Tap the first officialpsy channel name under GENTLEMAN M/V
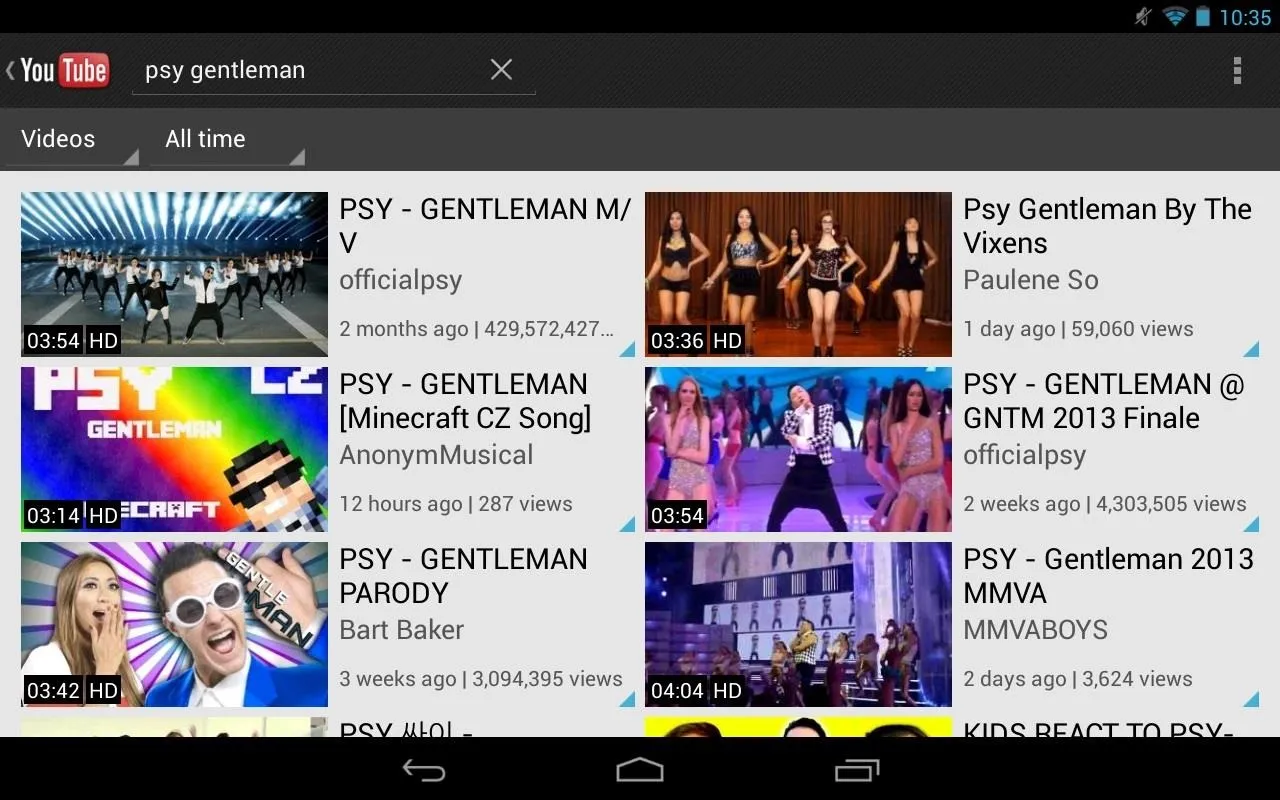The width and height of the screenshot is (1280, 800). pos(400,281)
